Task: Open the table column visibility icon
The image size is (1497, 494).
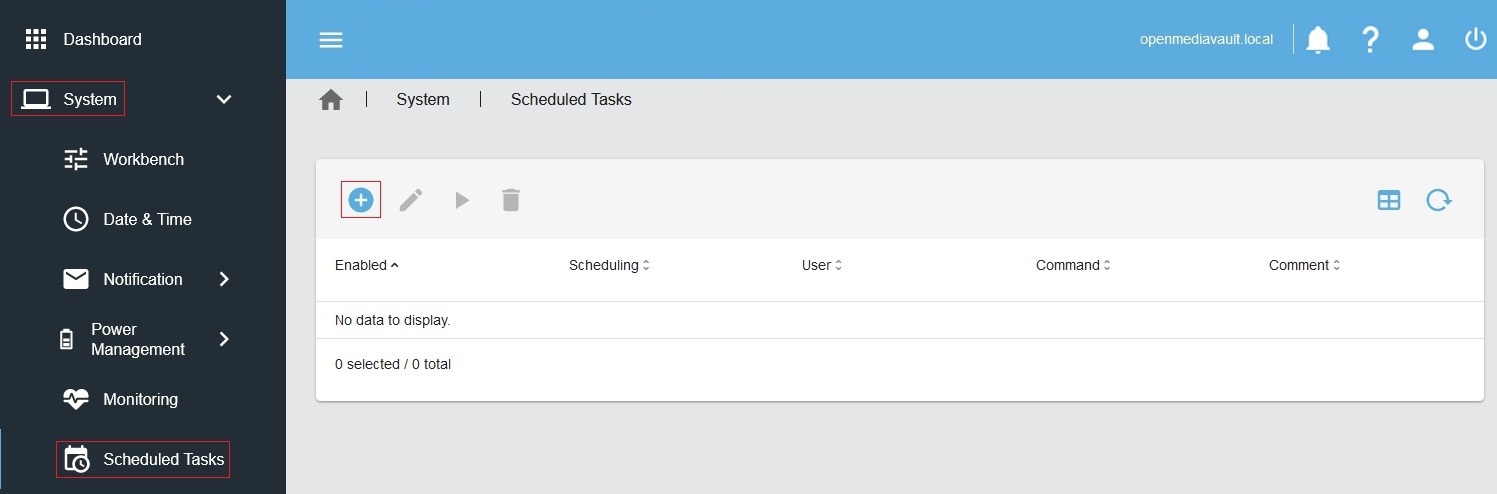Action: click(x=1389, y=200)
